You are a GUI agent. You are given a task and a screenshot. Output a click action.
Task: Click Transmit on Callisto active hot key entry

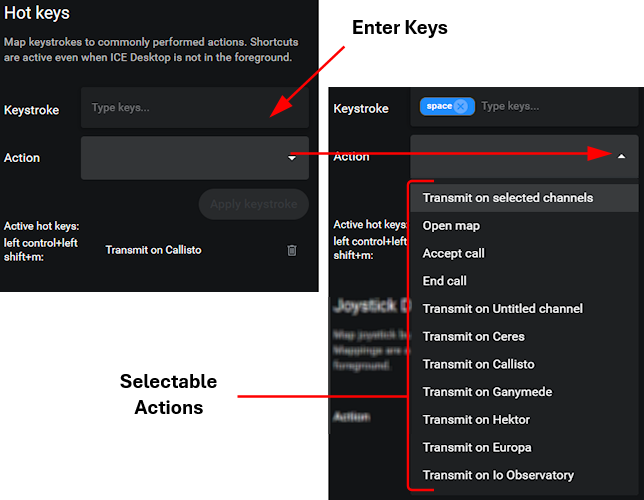tap(153, 250)
